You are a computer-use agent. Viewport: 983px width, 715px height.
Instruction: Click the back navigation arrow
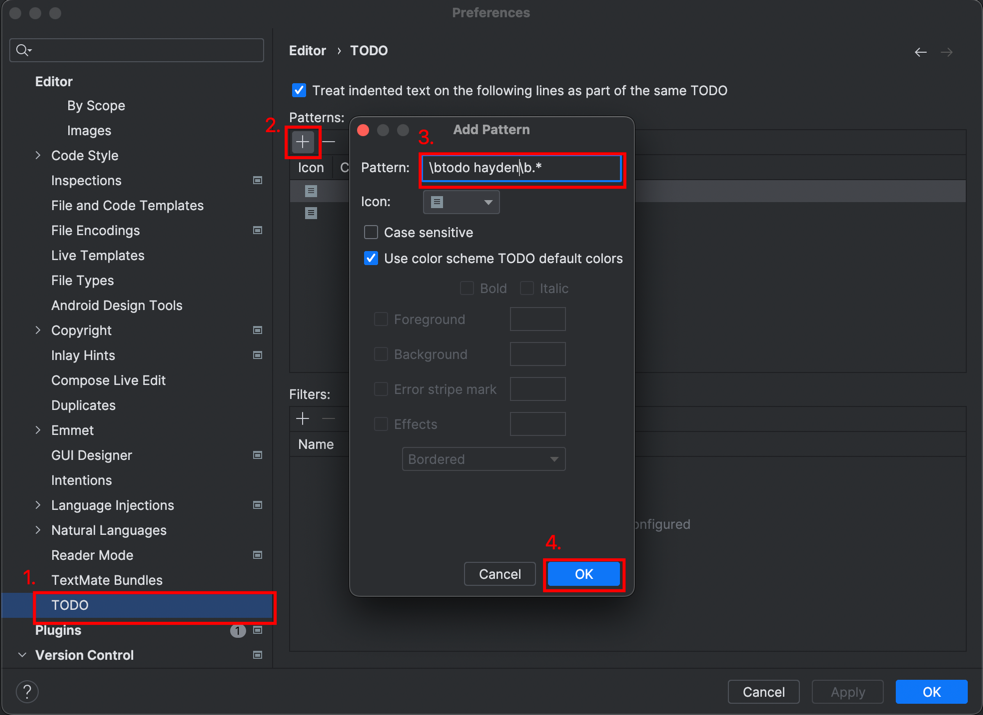click(920, 52)
